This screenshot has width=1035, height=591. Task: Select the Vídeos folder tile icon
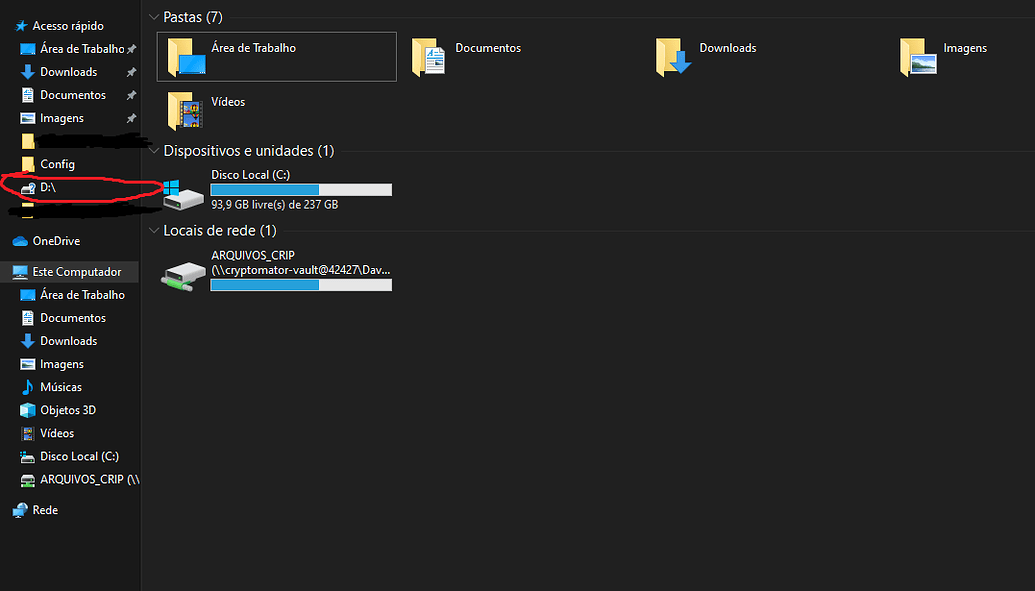(x=185, y=110)
